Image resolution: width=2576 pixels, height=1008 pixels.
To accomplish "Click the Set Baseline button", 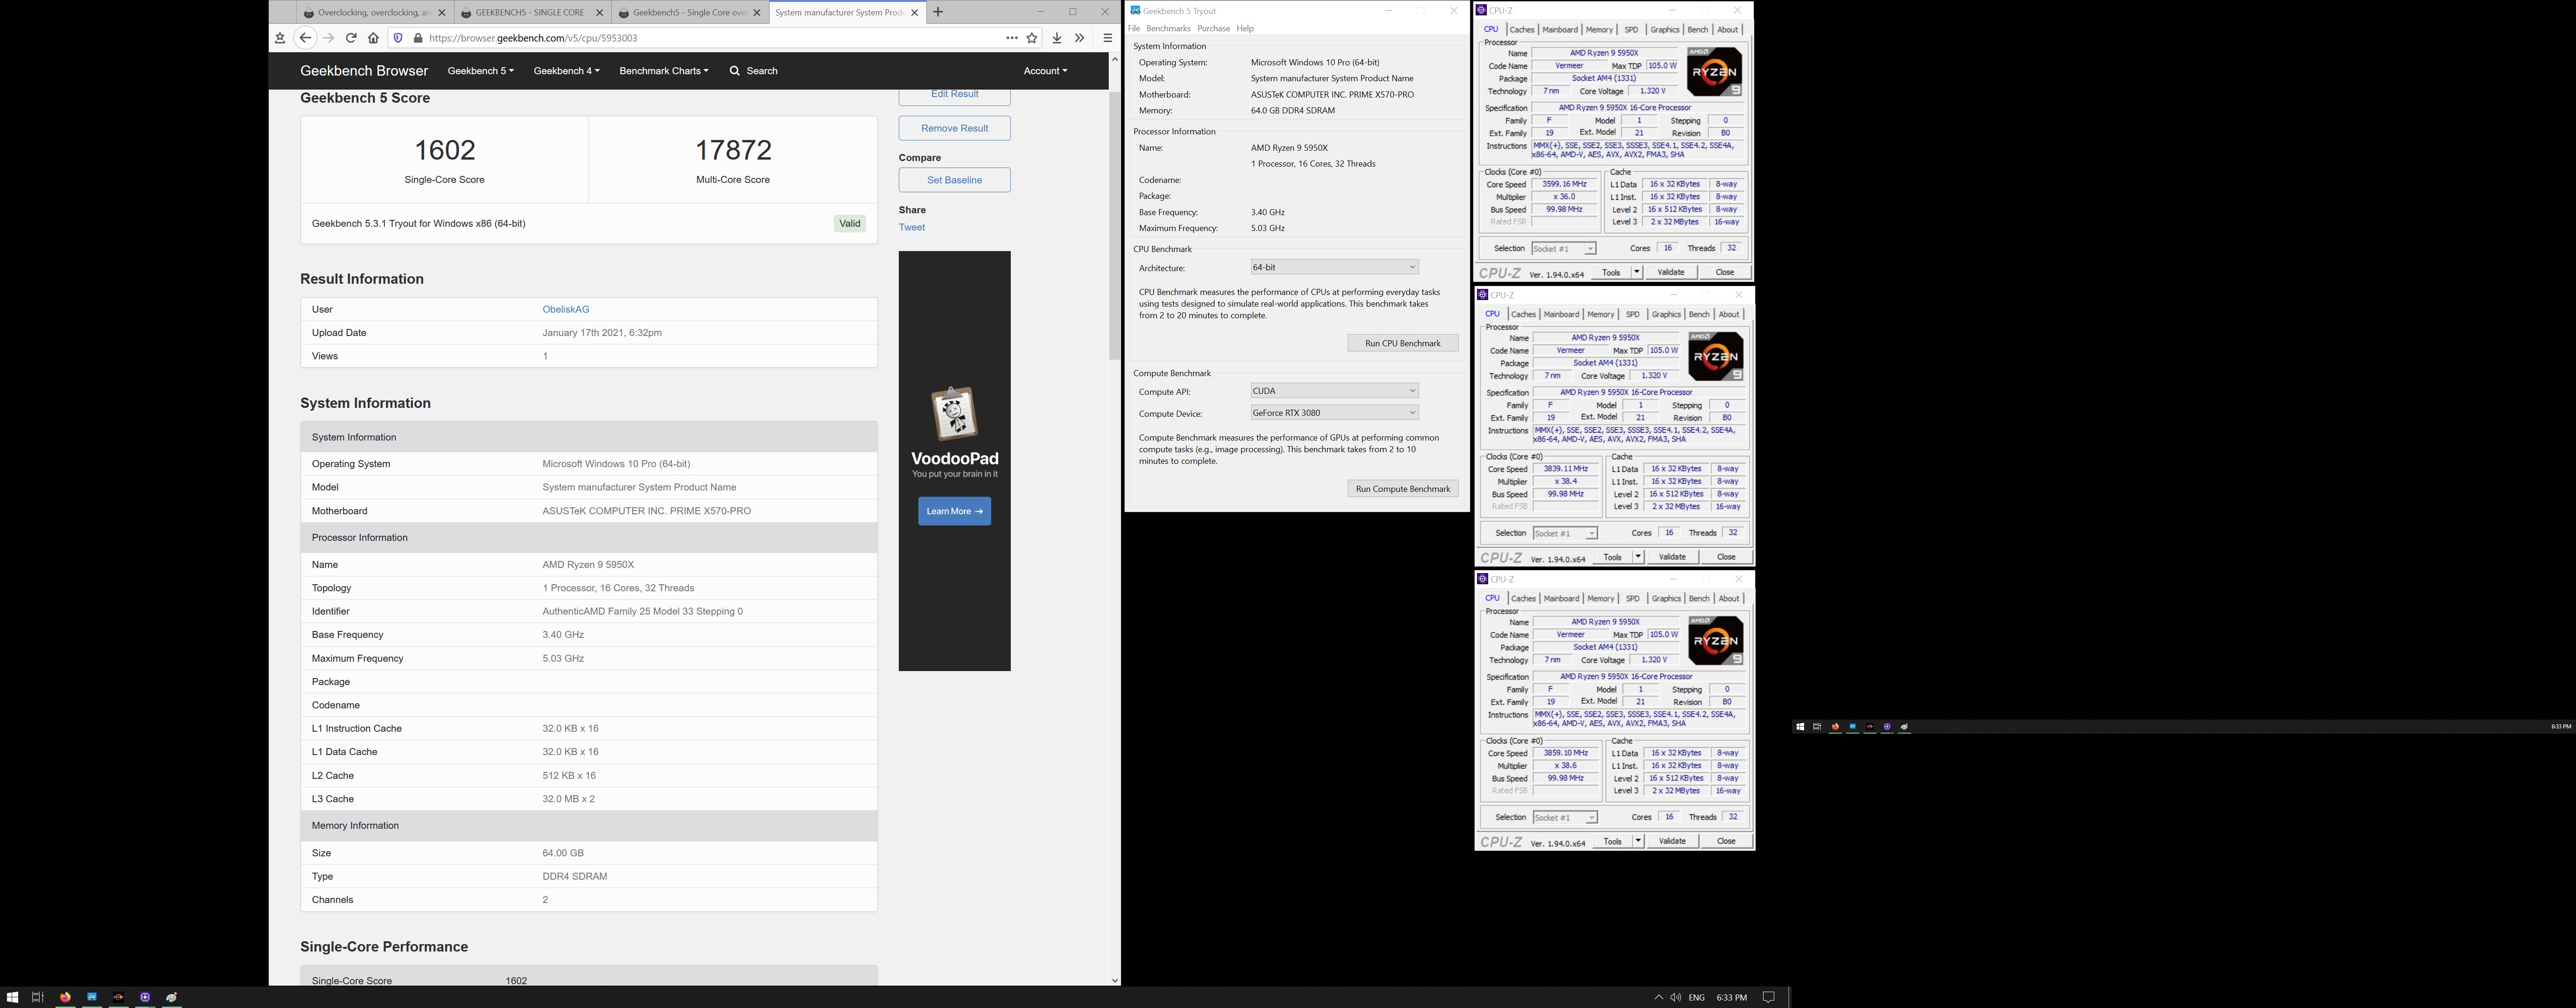I will point(954,180).
